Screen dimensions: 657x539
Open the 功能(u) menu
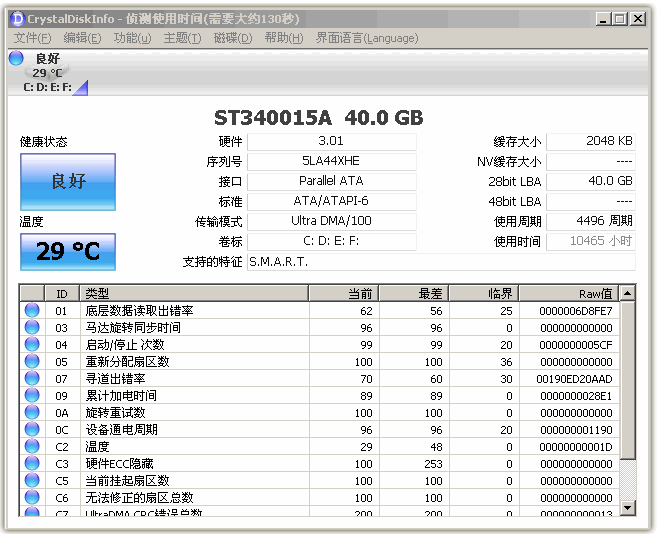pyautogui.click(x=132, y=38)
